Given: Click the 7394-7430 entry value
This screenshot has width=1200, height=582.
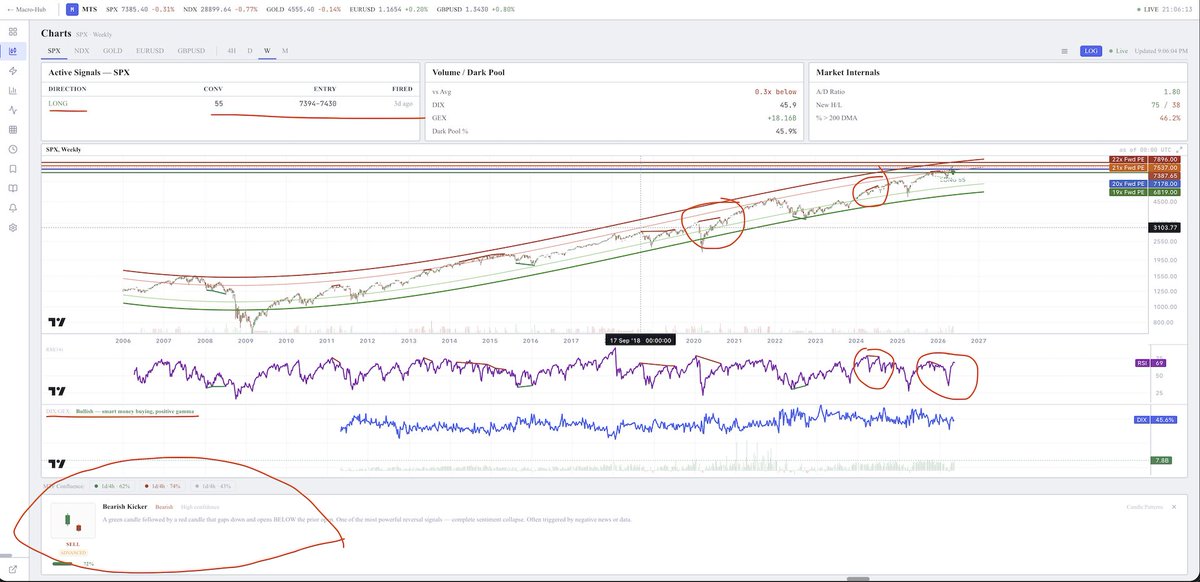Looking at the screenshot, I should coord(318,104).
